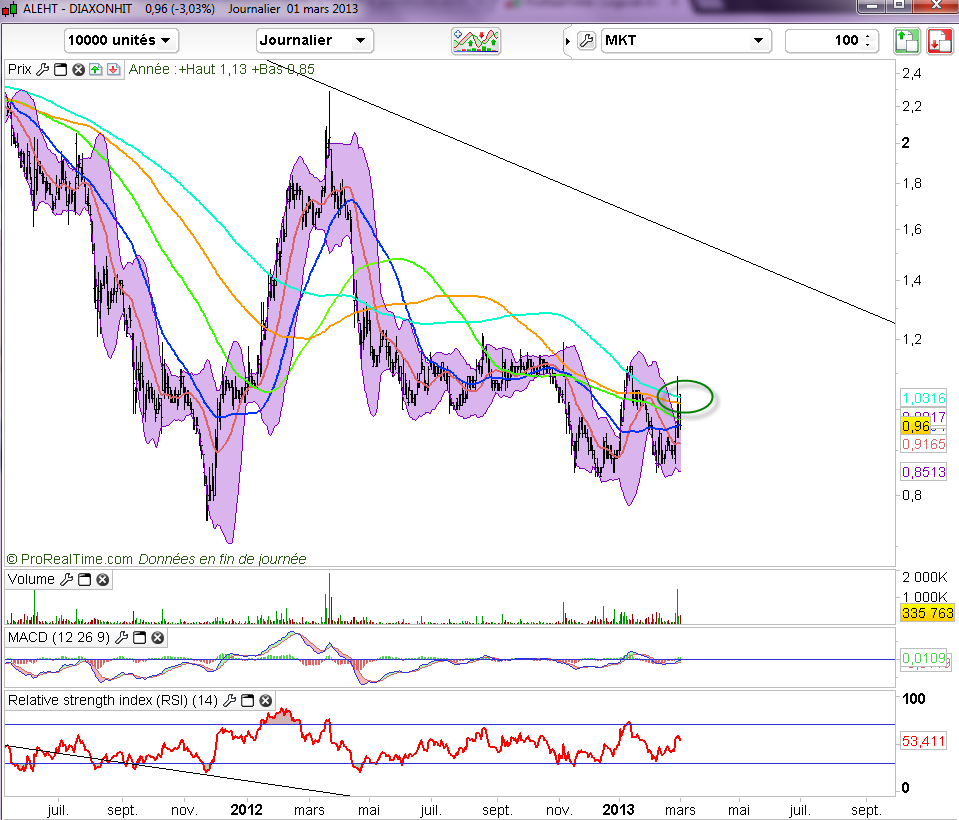Open the 10000 unités dropdown

[x=121, y=41]
